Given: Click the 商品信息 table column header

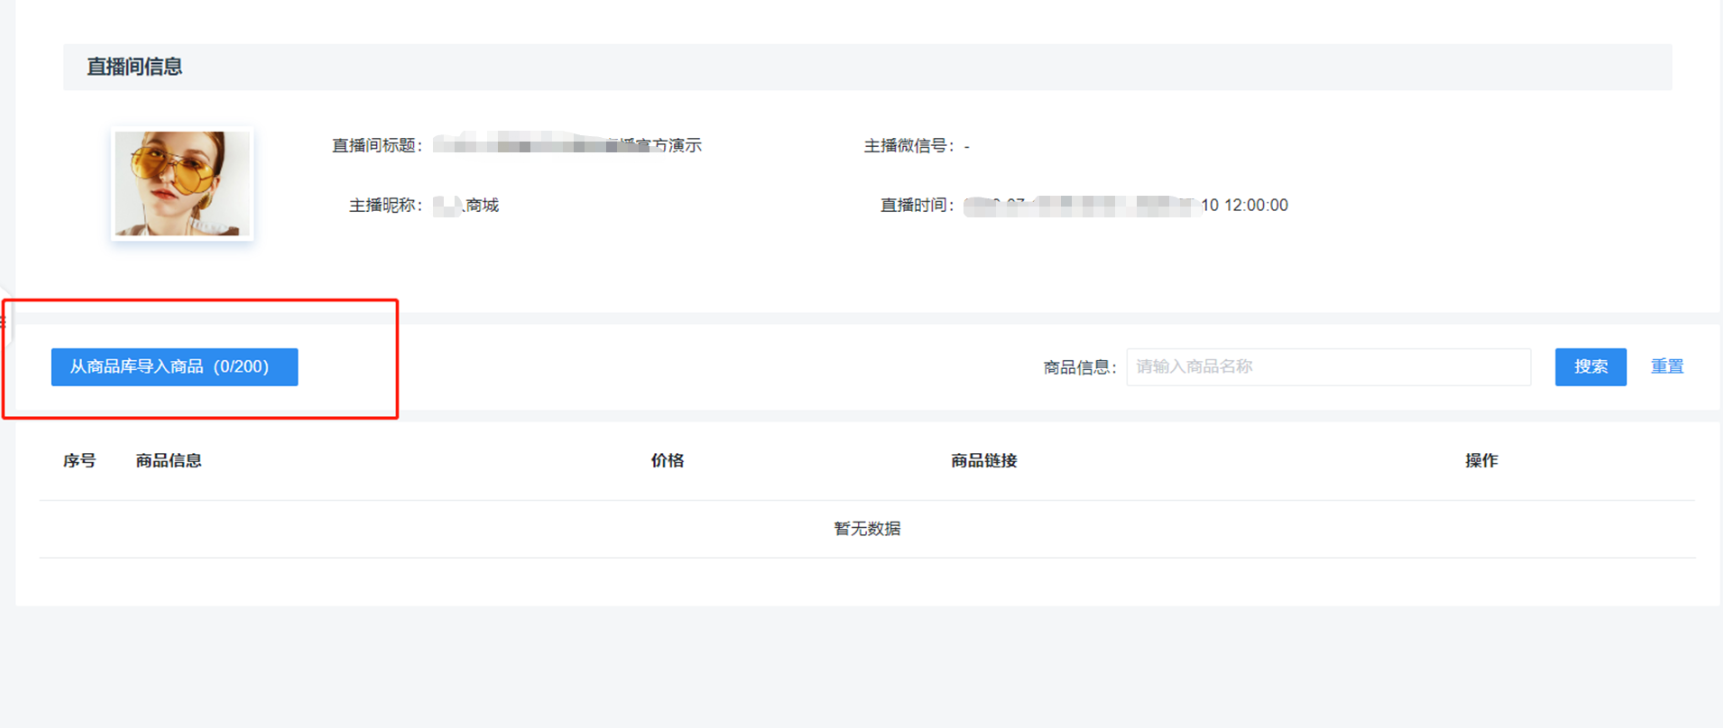Looking at the screenshot, I should (x=168, y=461).
